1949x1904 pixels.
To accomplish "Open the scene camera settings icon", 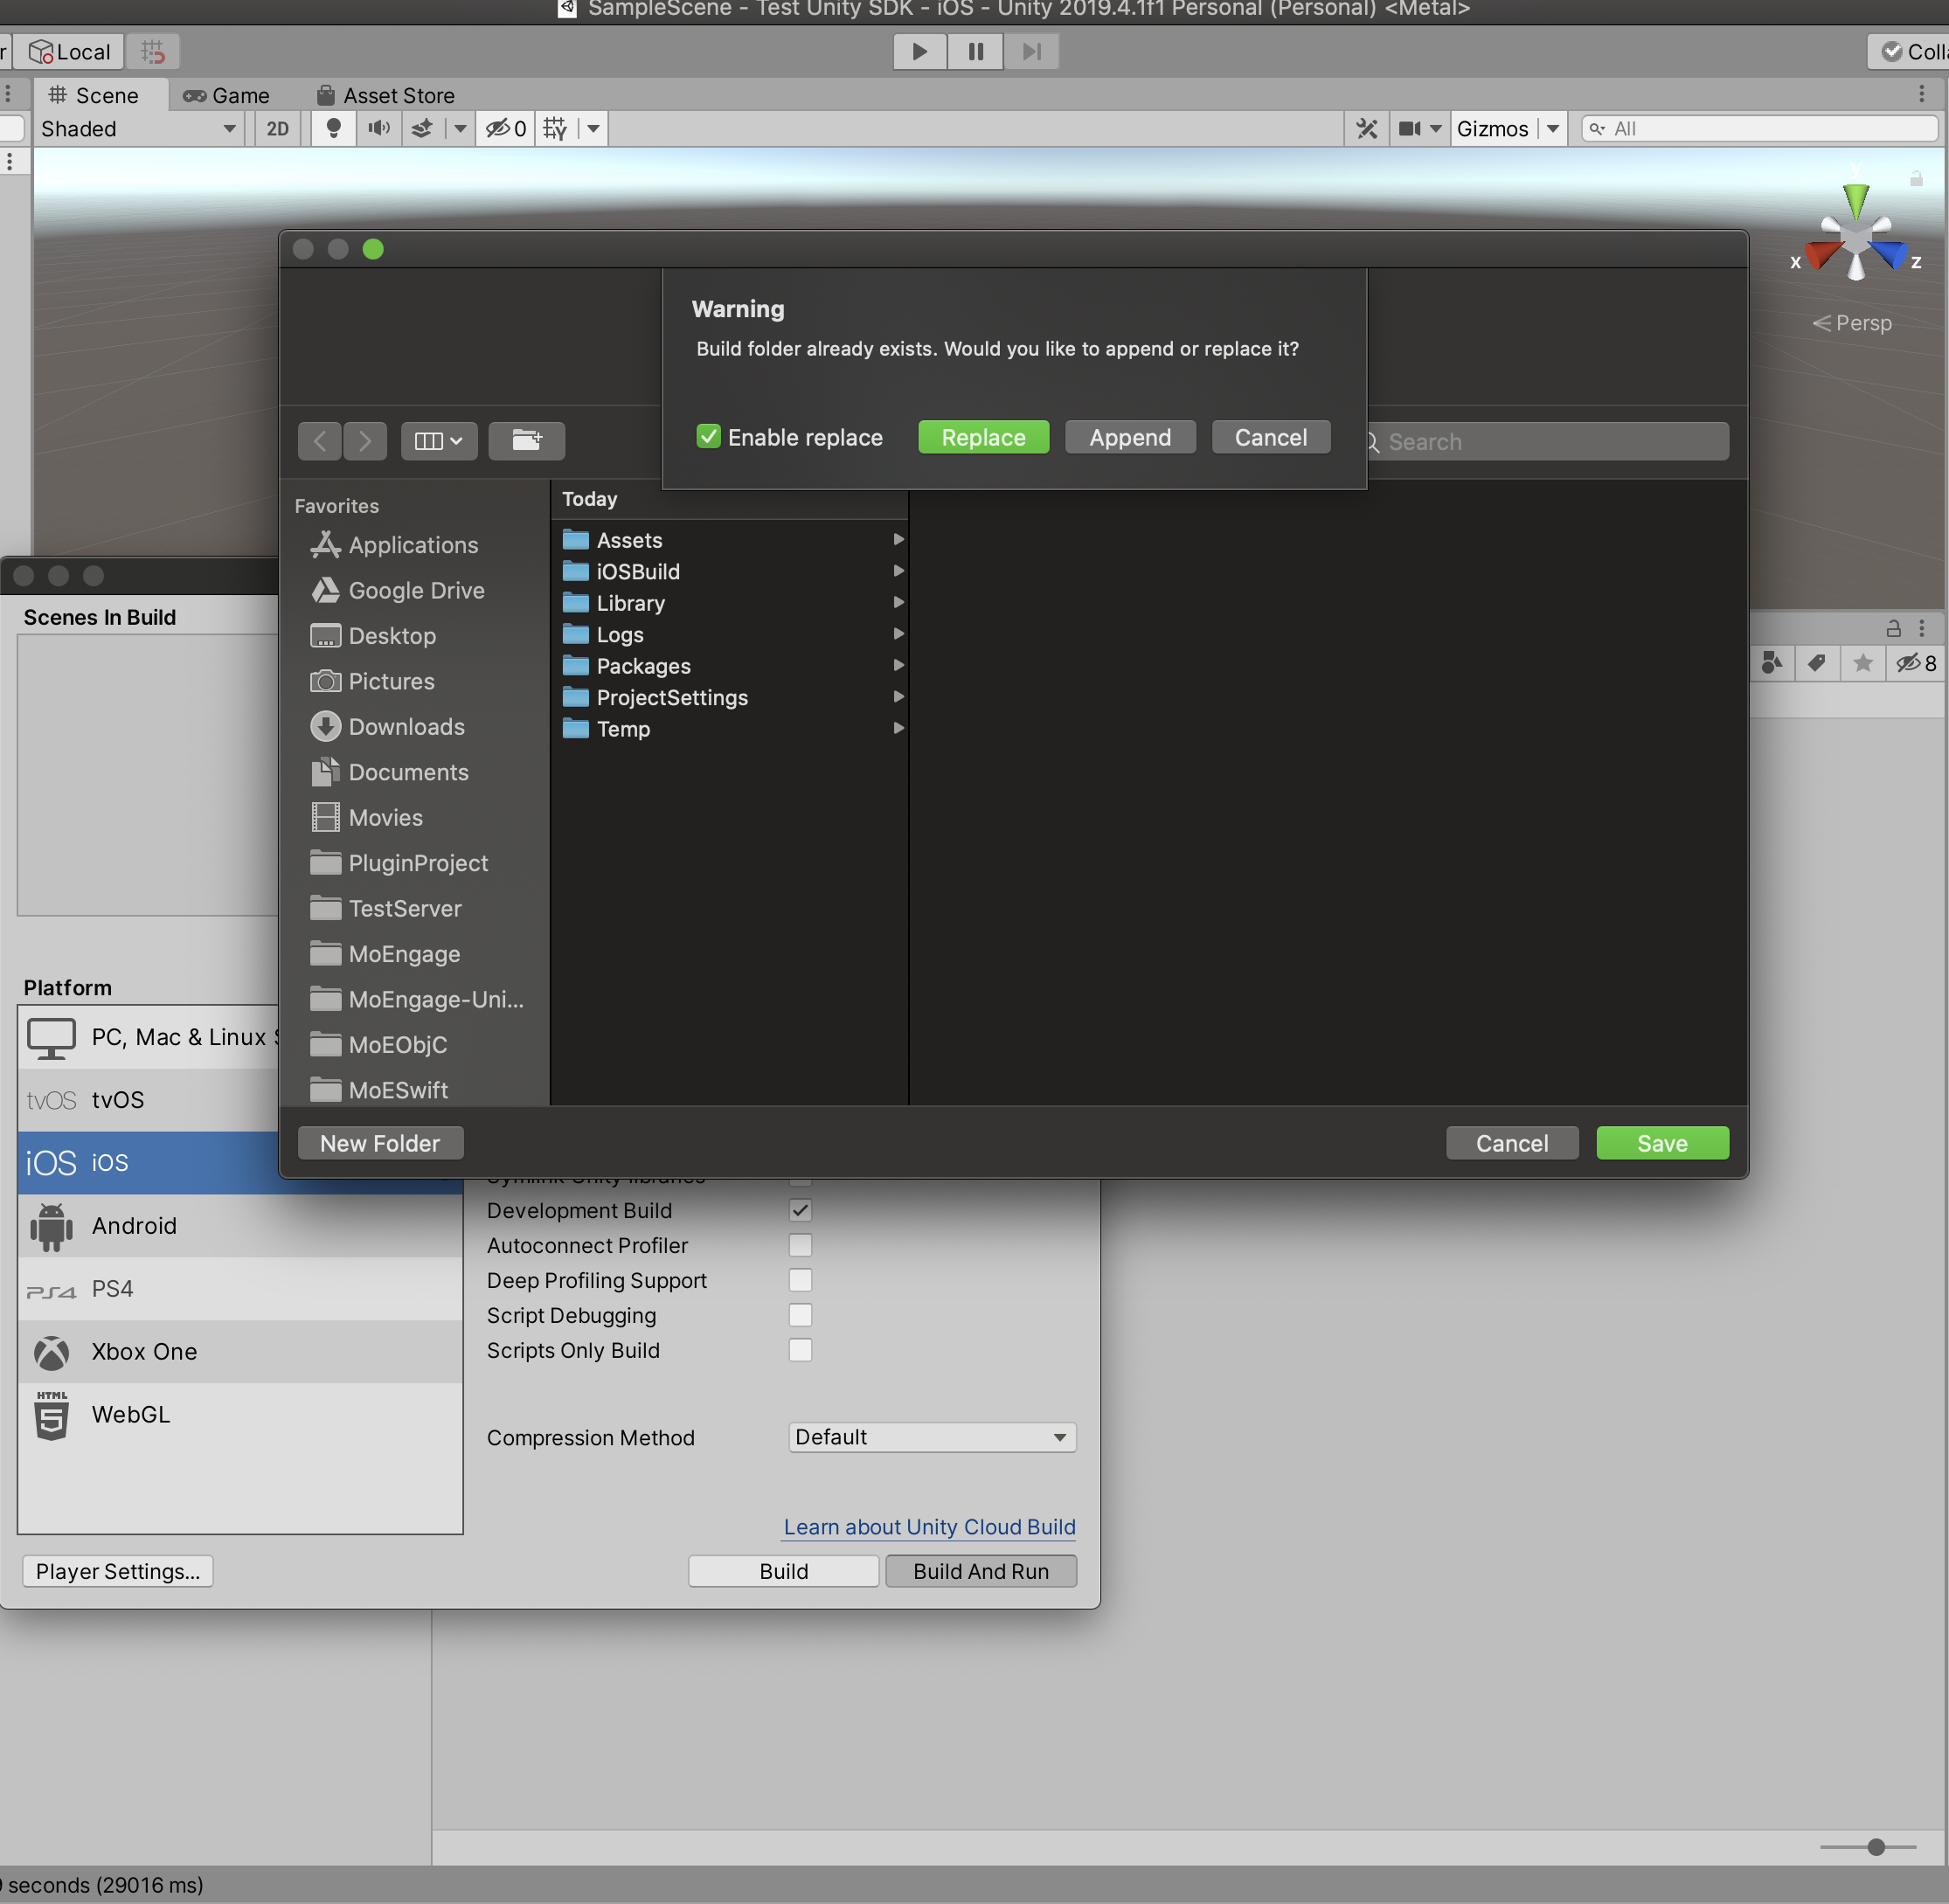I will point(1410,129).
